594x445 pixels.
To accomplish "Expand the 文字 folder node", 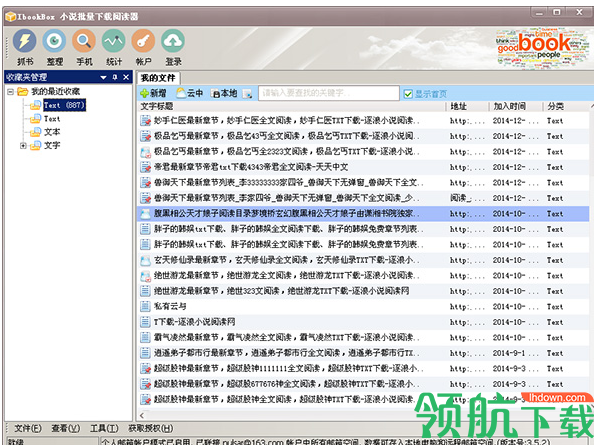I will click(23, 145).
